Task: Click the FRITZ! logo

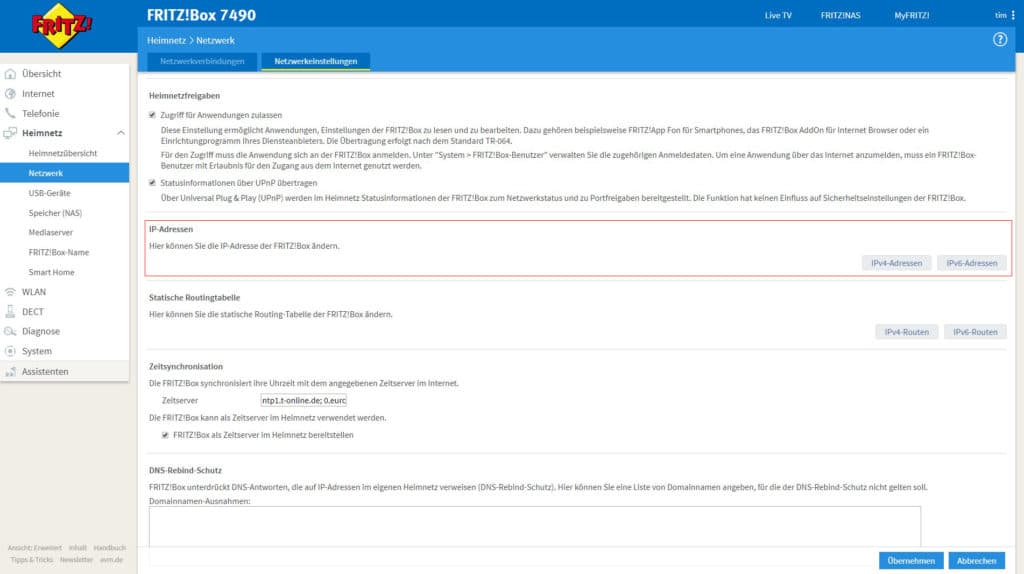Action: coord(61,25)
